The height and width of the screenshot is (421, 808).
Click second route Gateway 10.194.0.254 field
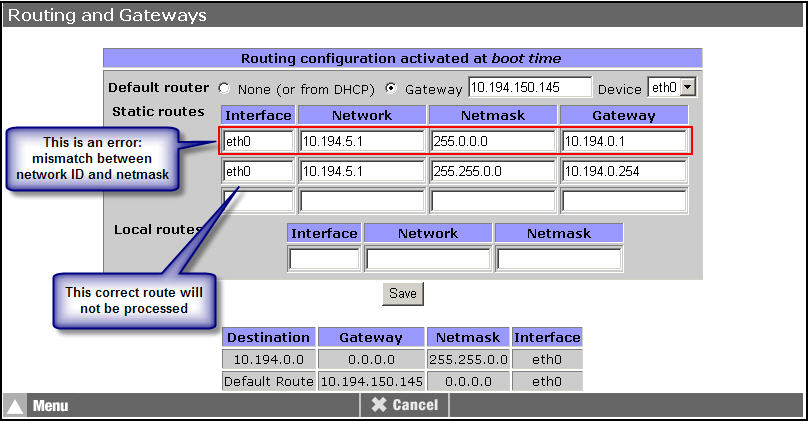click(624, 172)
